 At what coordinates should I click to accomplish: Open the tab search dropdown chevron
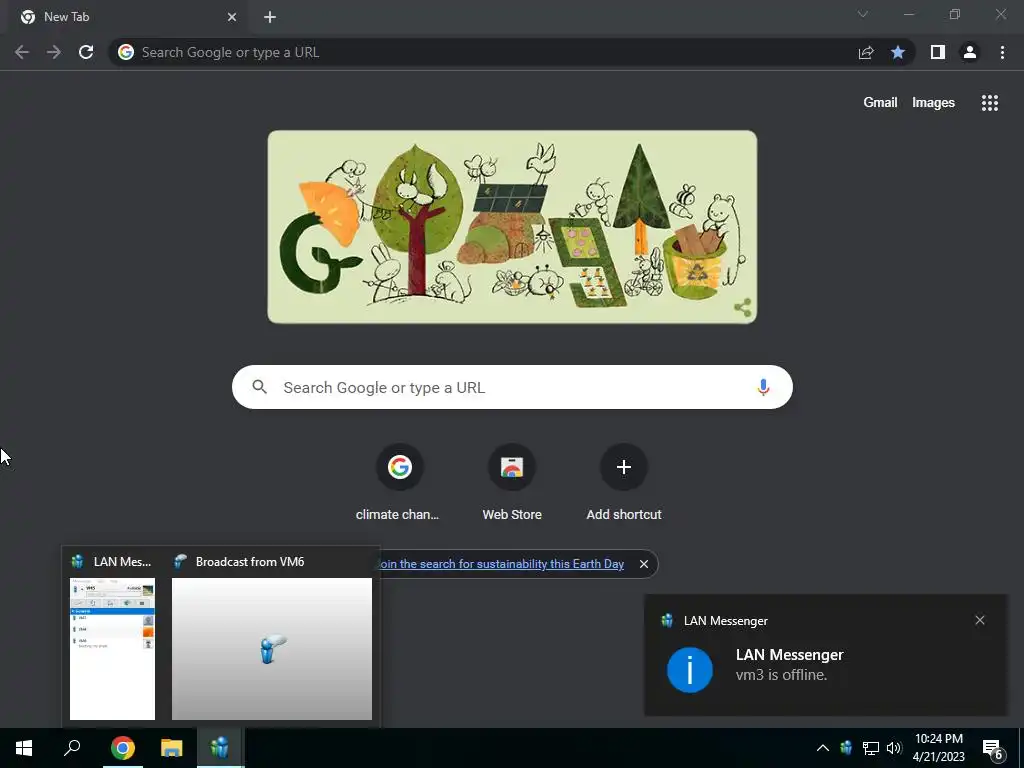[x=863, y=14]
